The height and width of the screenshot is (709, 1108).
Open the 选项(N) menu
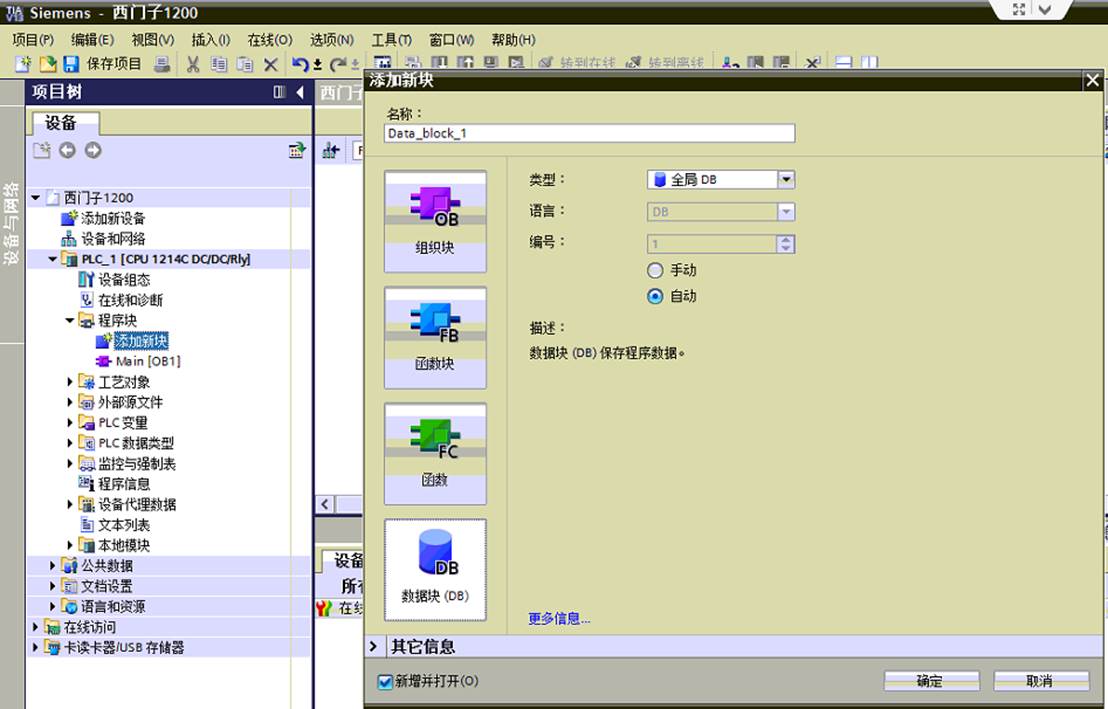click(331, 40)
